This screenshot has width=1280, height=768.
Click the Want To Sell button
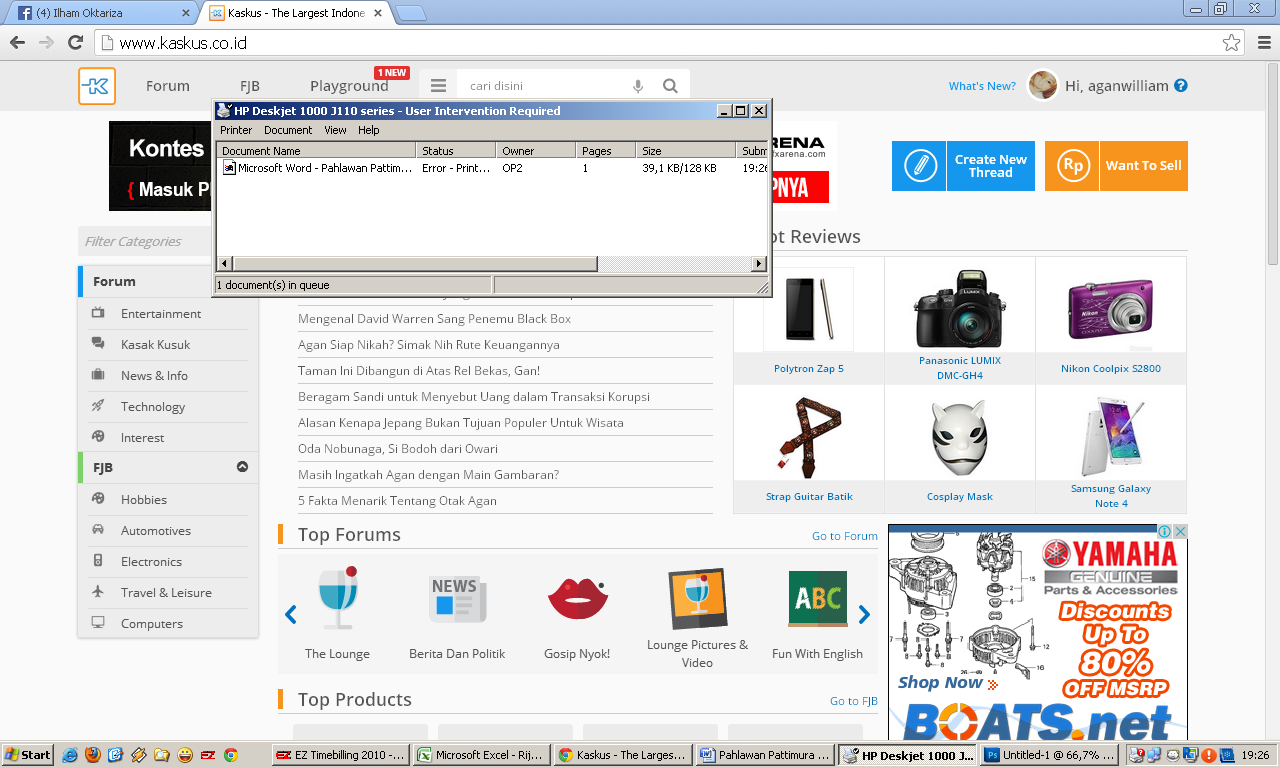(1116, 166)
